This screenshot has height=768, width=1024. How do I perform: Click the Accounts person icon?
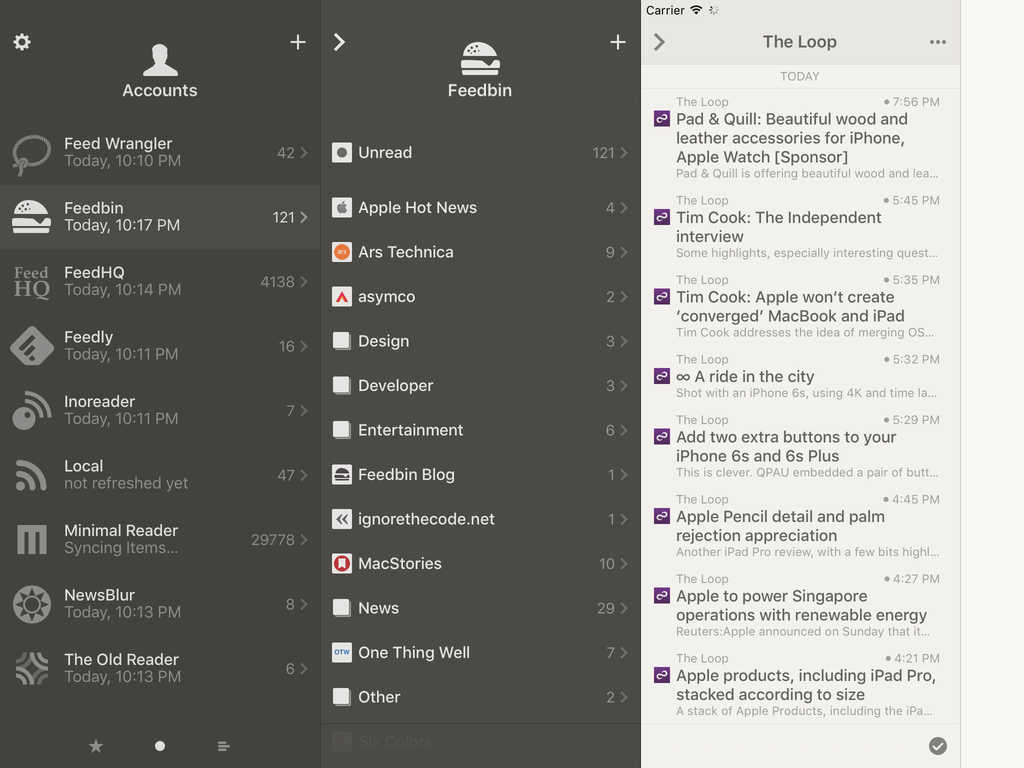[x=160, y=60]
